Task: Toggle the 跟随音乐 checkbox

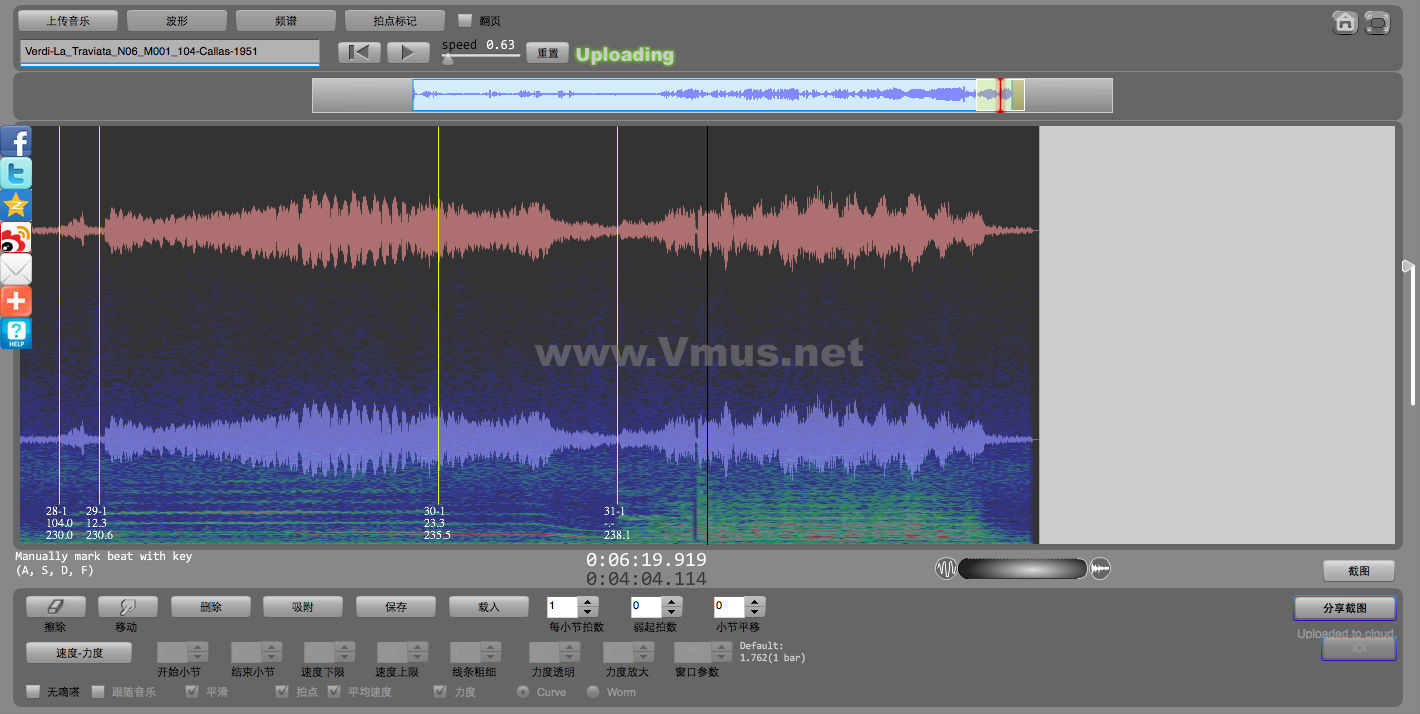Action: point(98,691)
